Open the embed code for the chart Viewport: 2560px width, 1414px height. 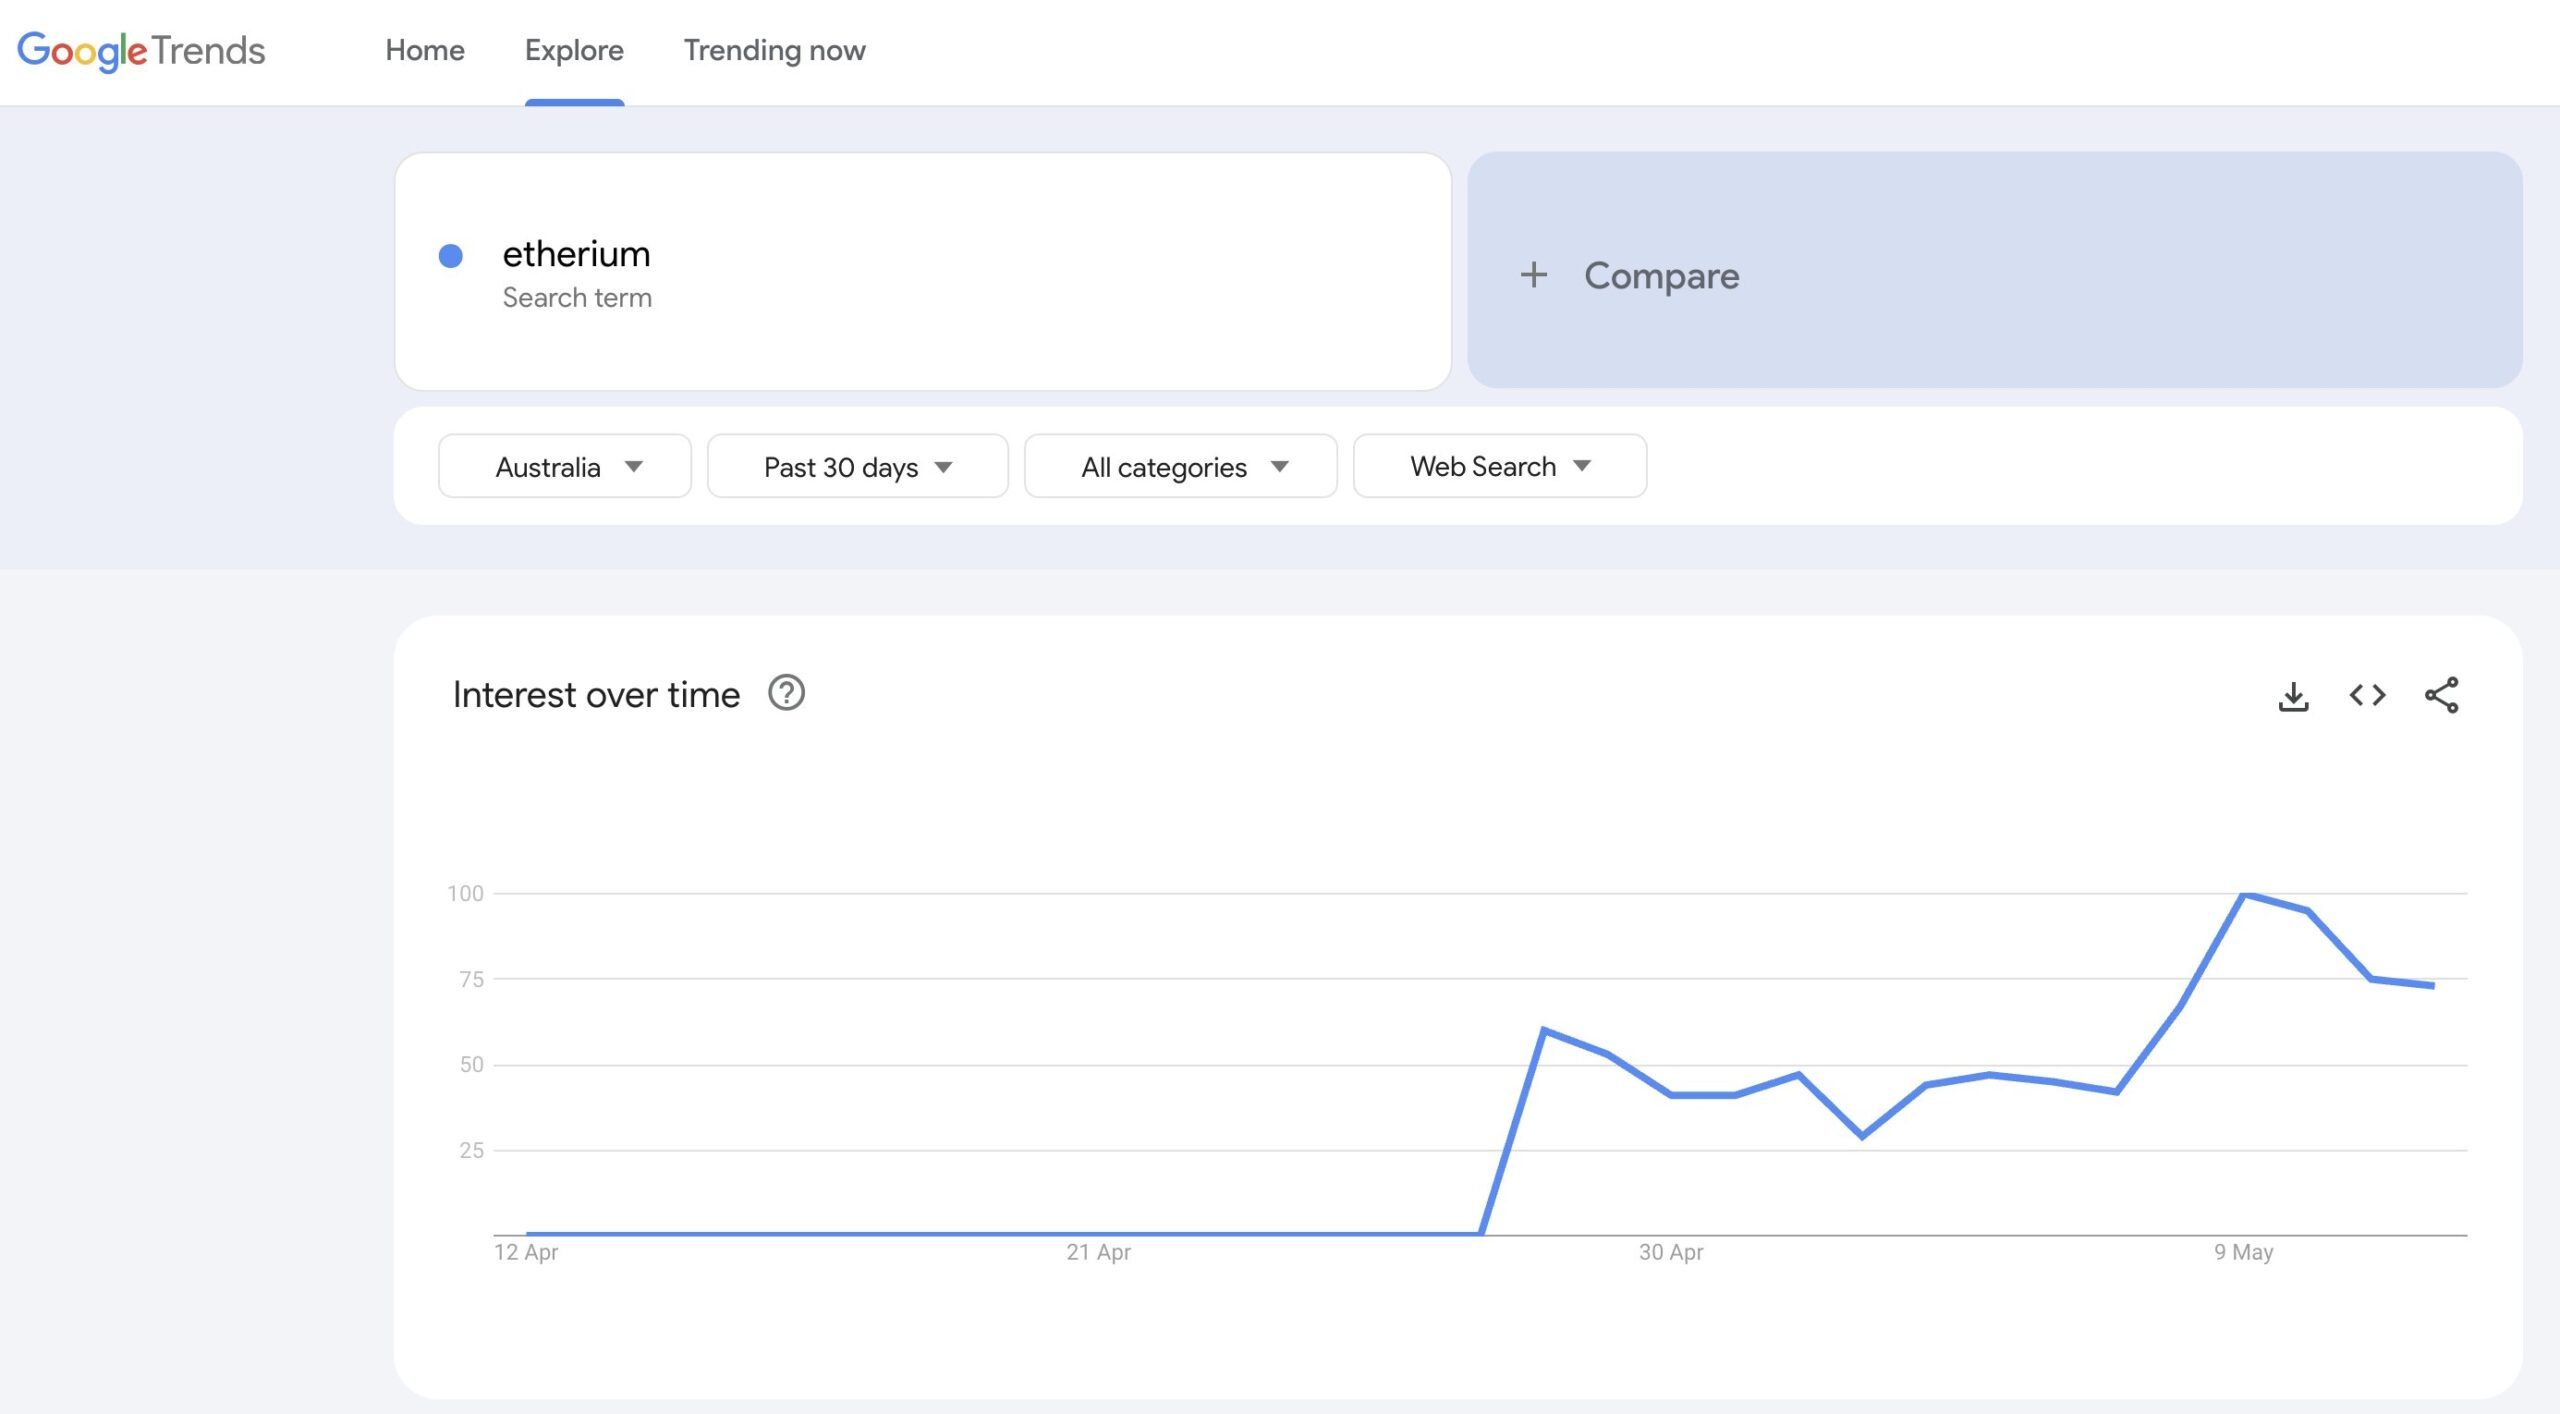pos(2368,694)
